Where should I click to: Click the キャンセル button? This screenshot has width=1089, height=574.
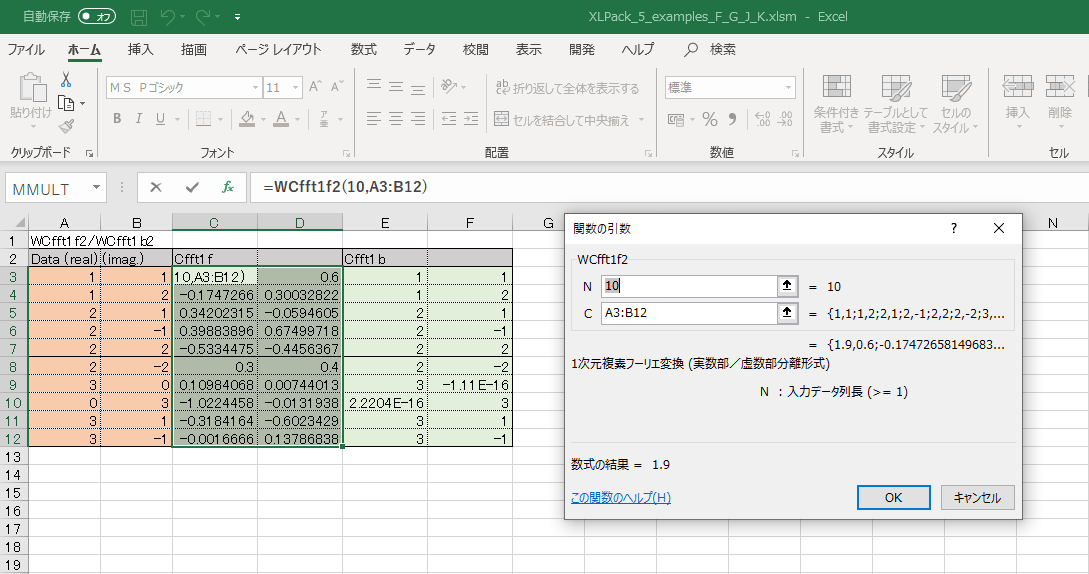click(x=977, y=498)
